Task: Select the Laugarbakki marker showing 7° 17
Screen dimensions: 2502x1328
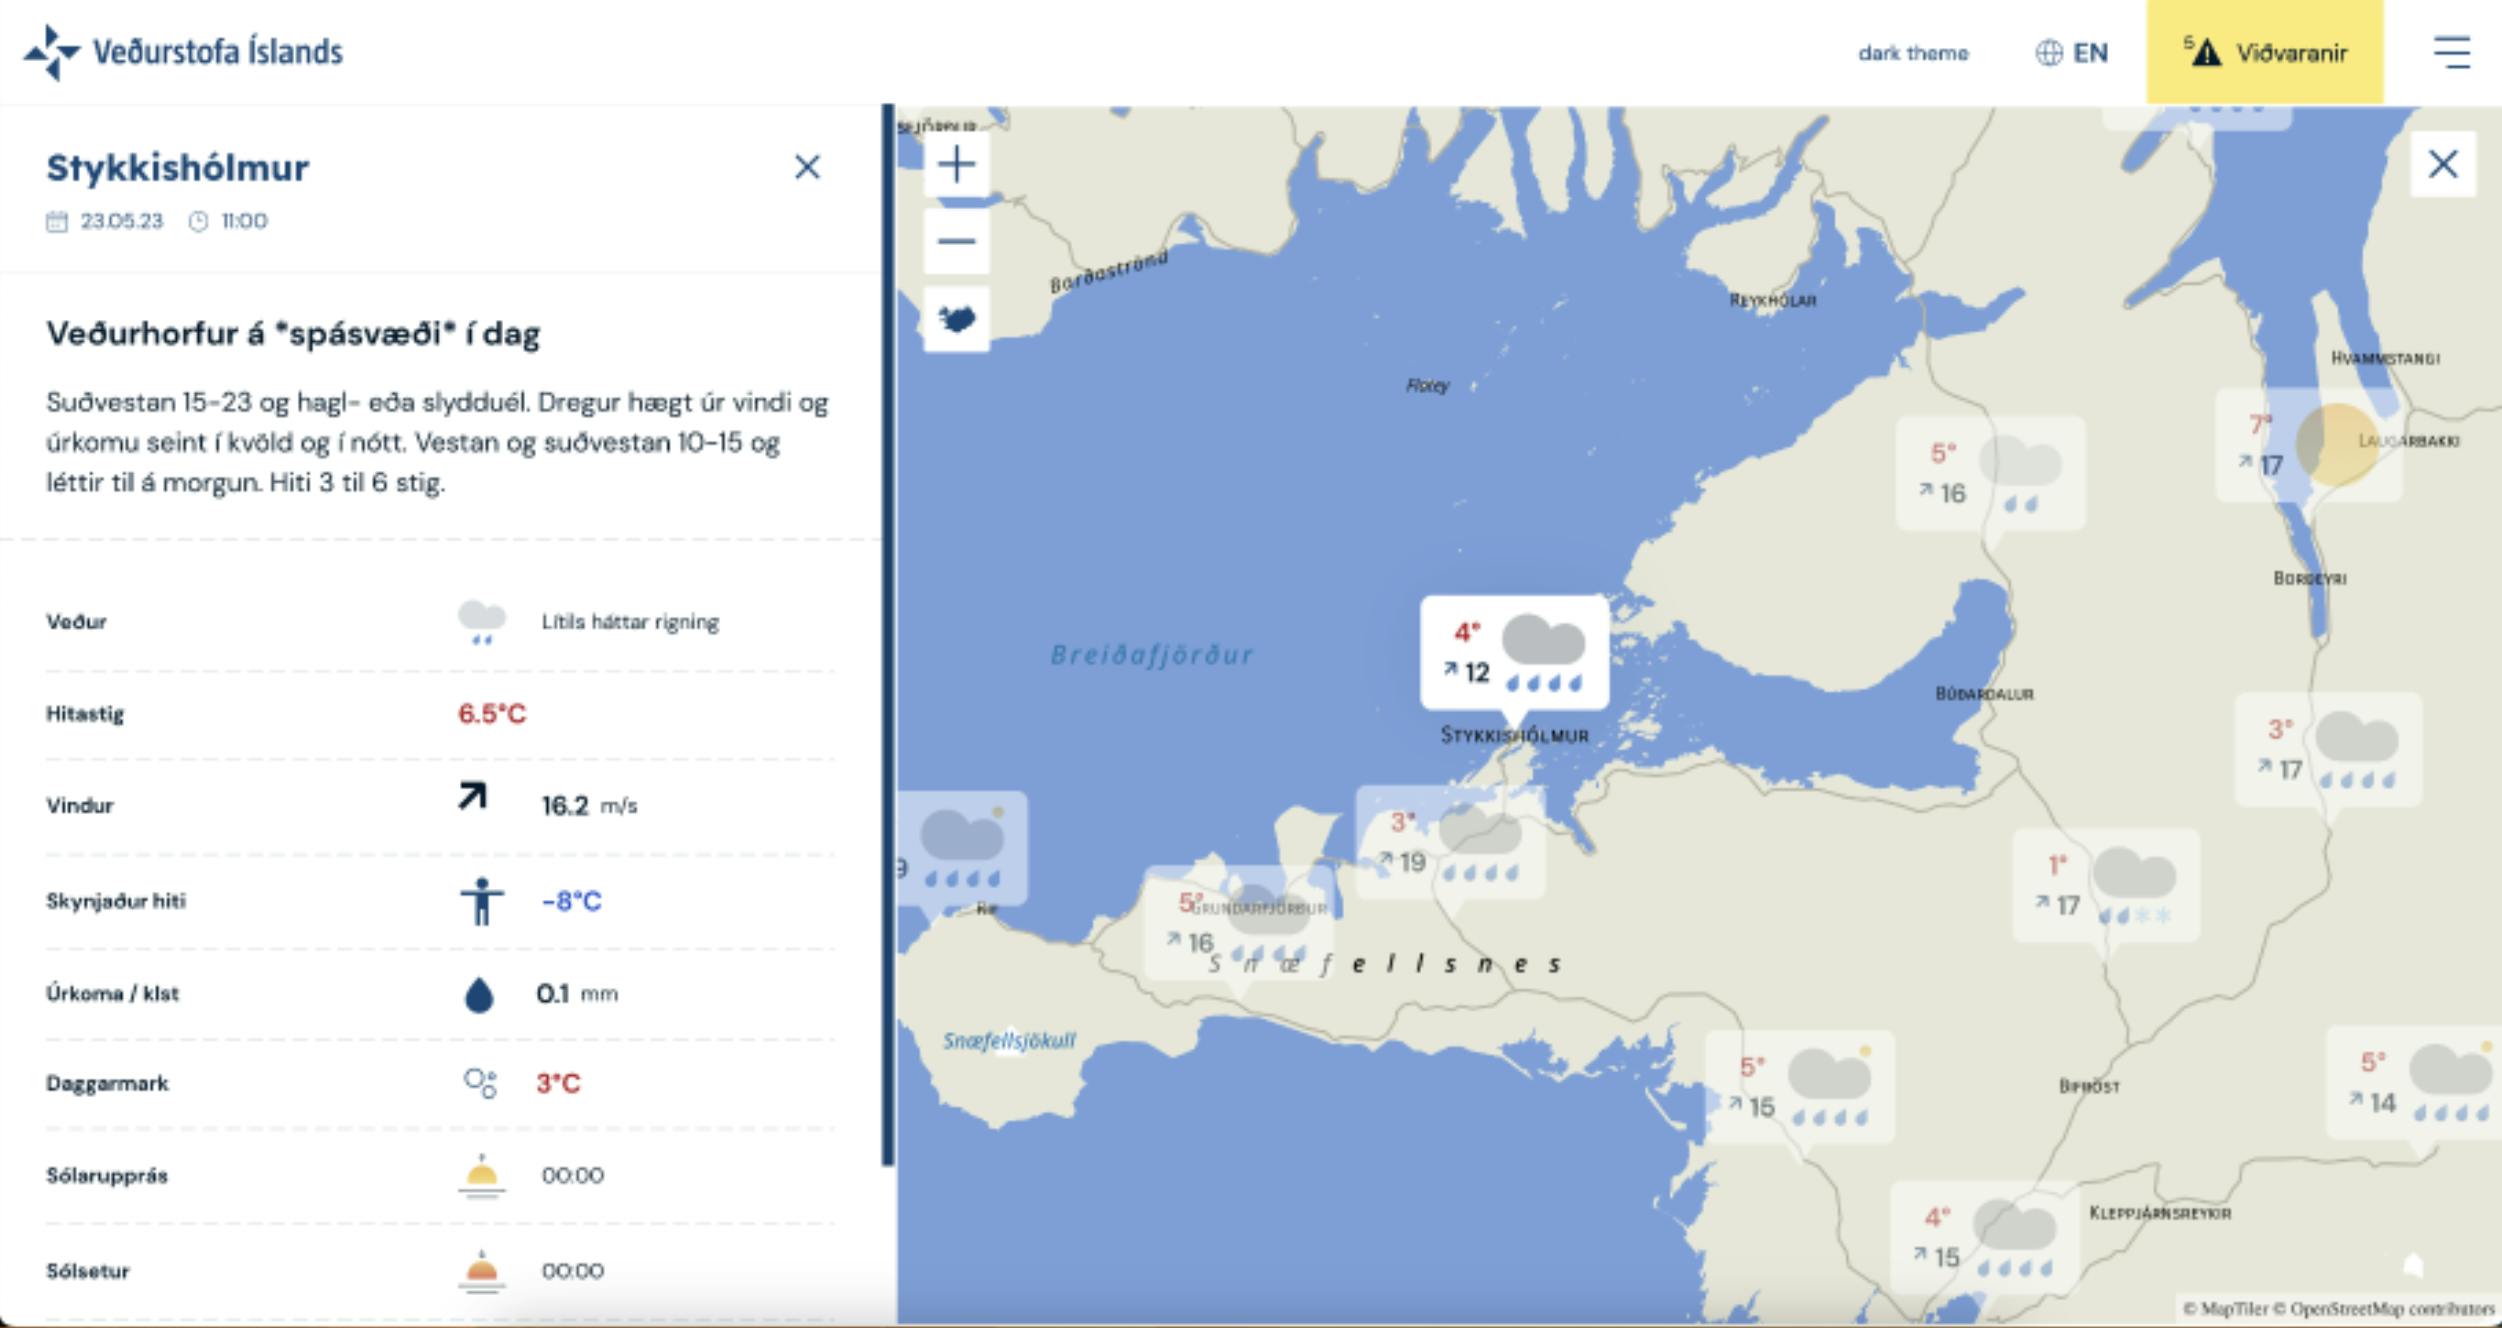Action: click(x=2308, y=445)
